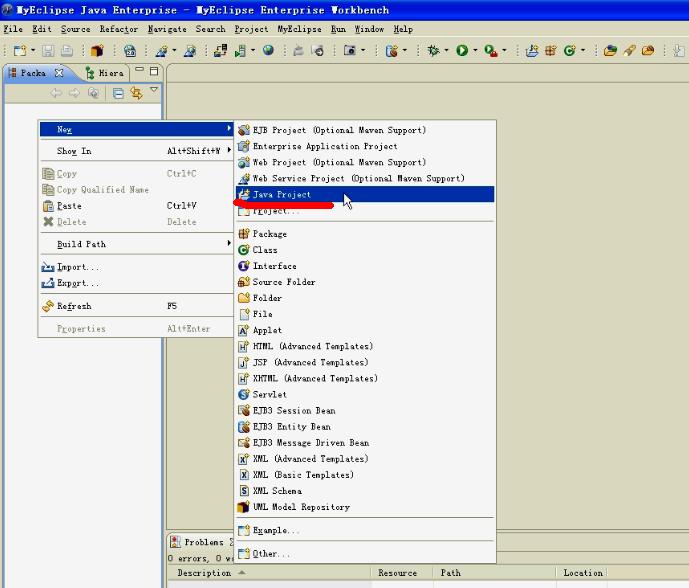
Task: Choose Refresh from context menu
Action: pyautogui.click(x=136, y=306)
